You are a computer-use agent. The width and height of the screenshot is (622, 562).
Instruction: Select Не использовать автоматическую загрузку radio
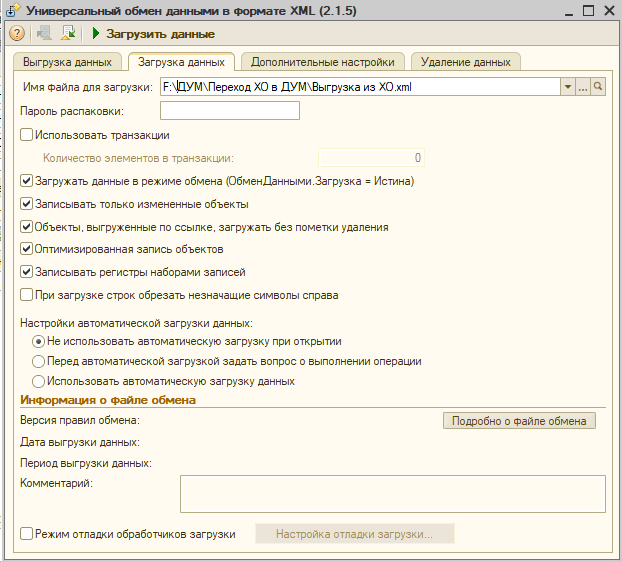pos(38,341)
